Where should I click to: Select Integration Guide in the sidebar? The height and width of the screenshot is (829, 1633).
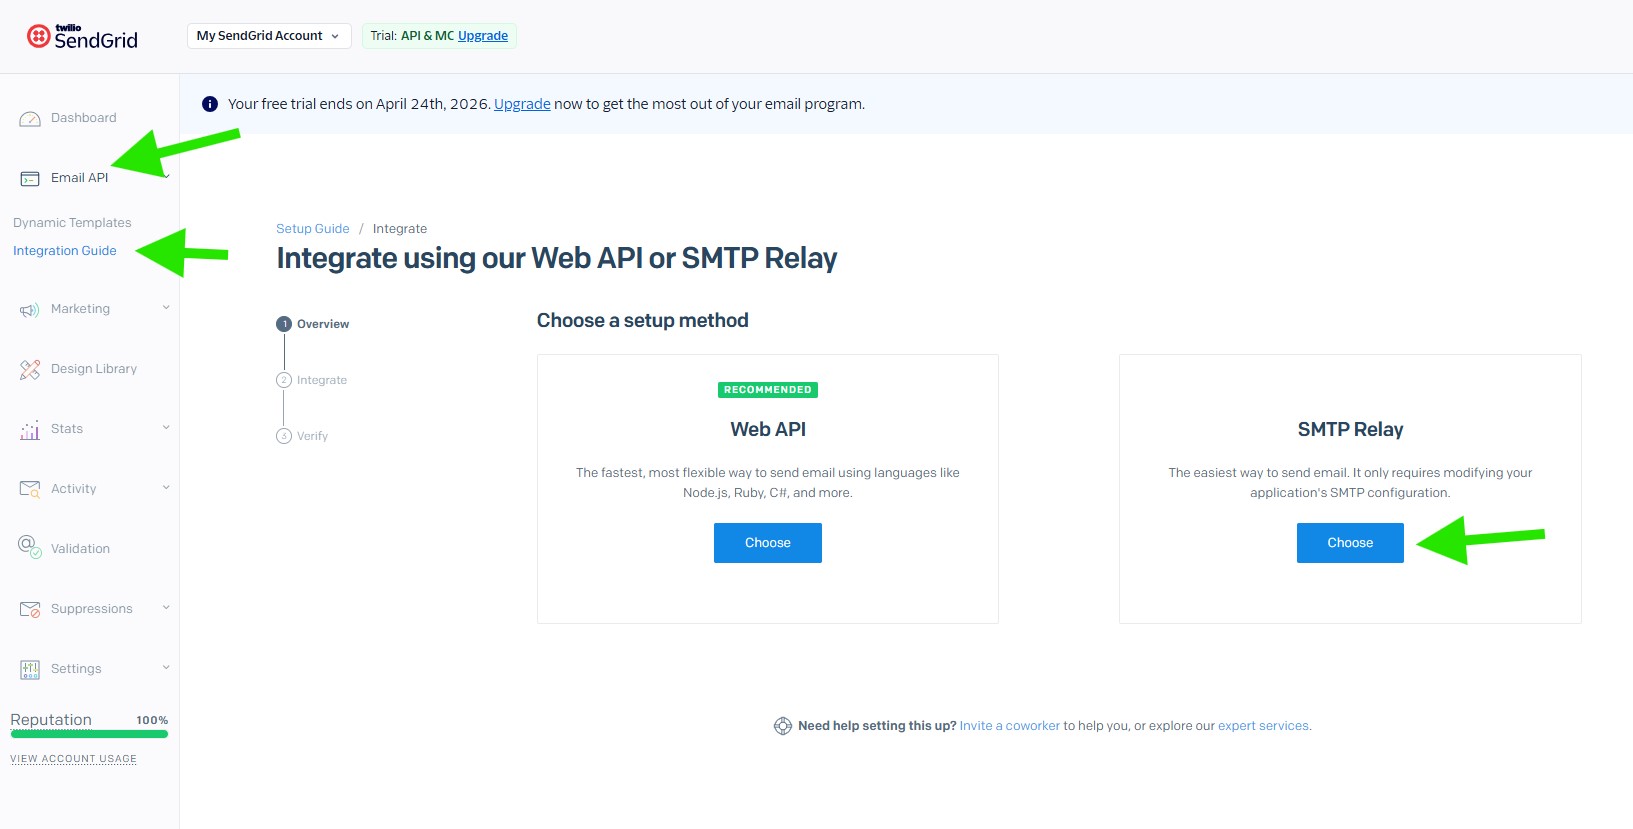65,251
